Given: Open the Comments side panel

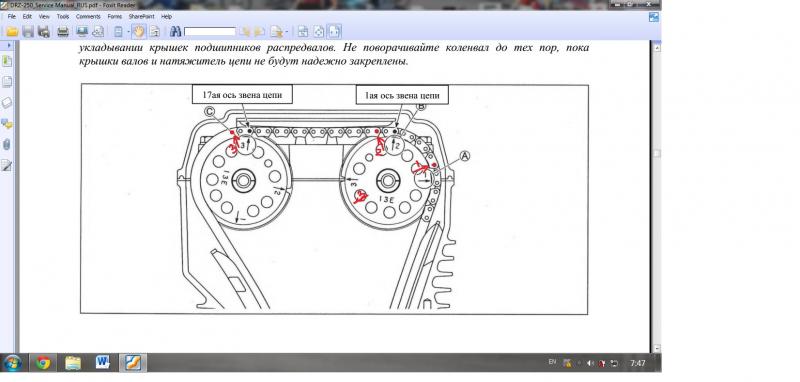Looking at the screenshot, I should tap(7, 124).
